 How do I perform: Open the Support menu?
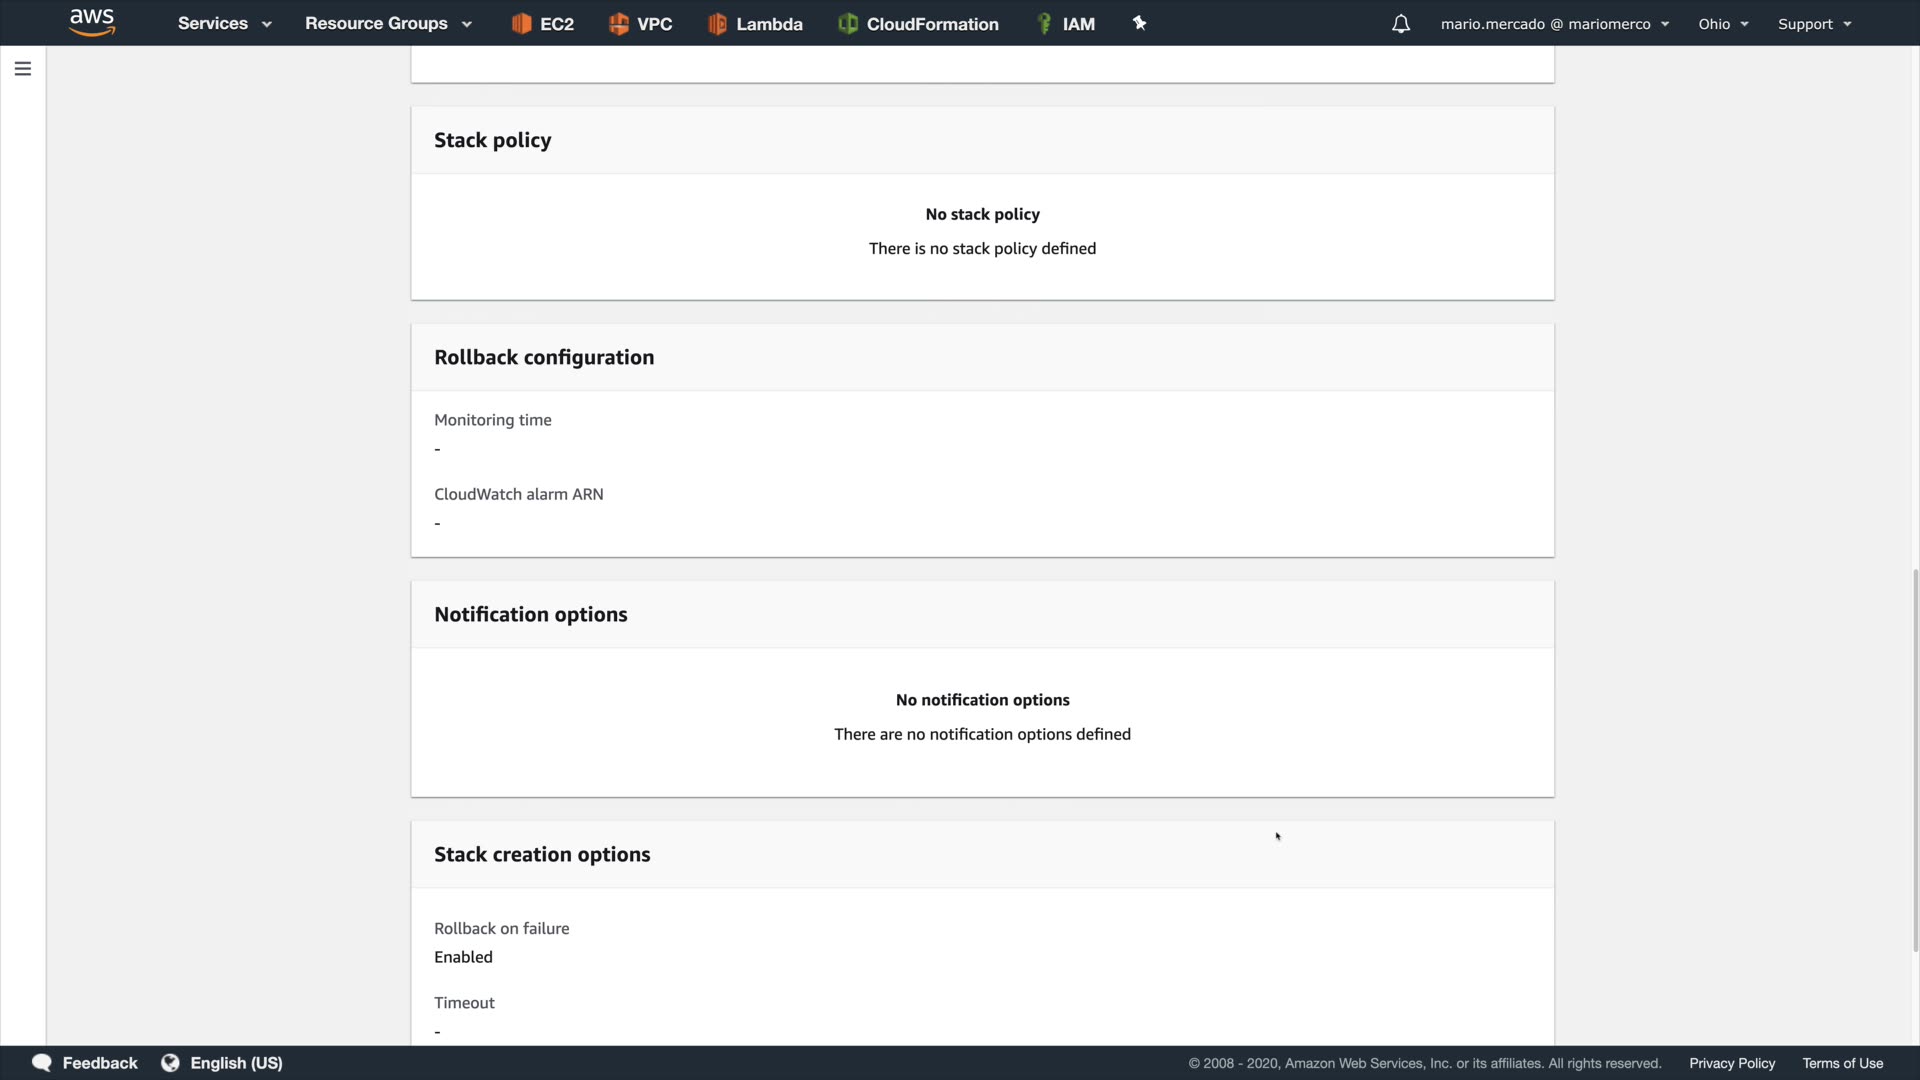click(x=1813, y=24)
